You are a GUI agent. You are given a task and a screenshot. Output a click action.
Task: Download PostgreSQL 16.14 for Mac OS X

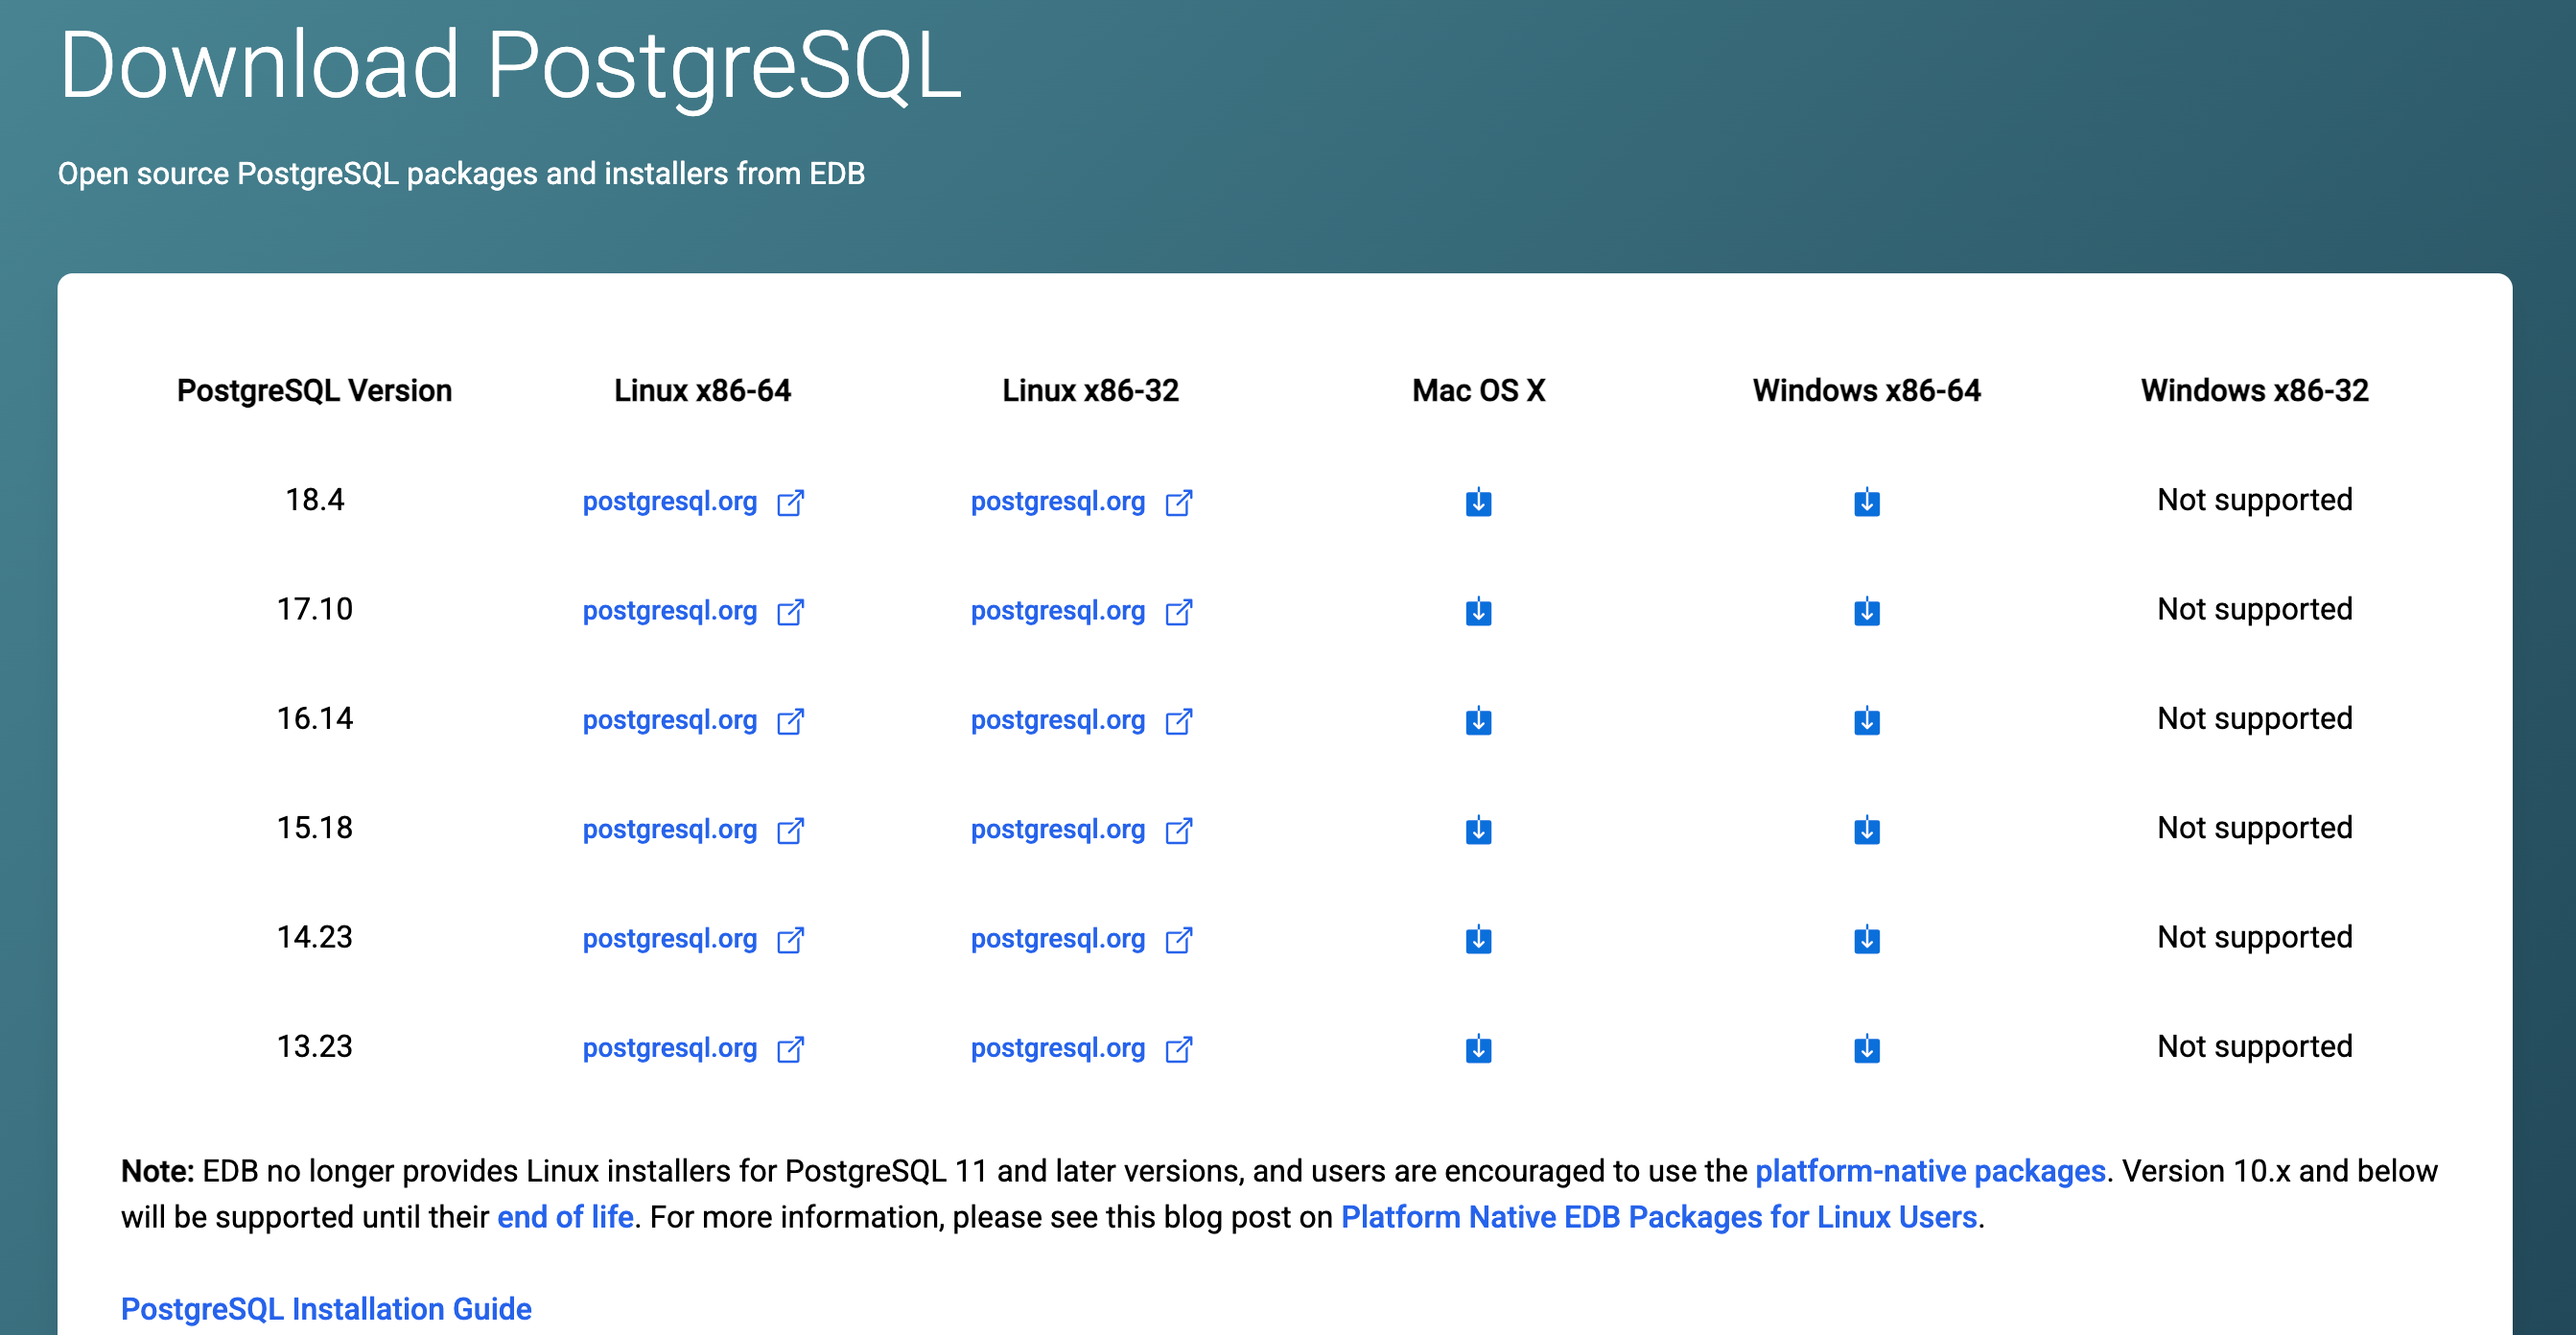[x=1478, y=720]
